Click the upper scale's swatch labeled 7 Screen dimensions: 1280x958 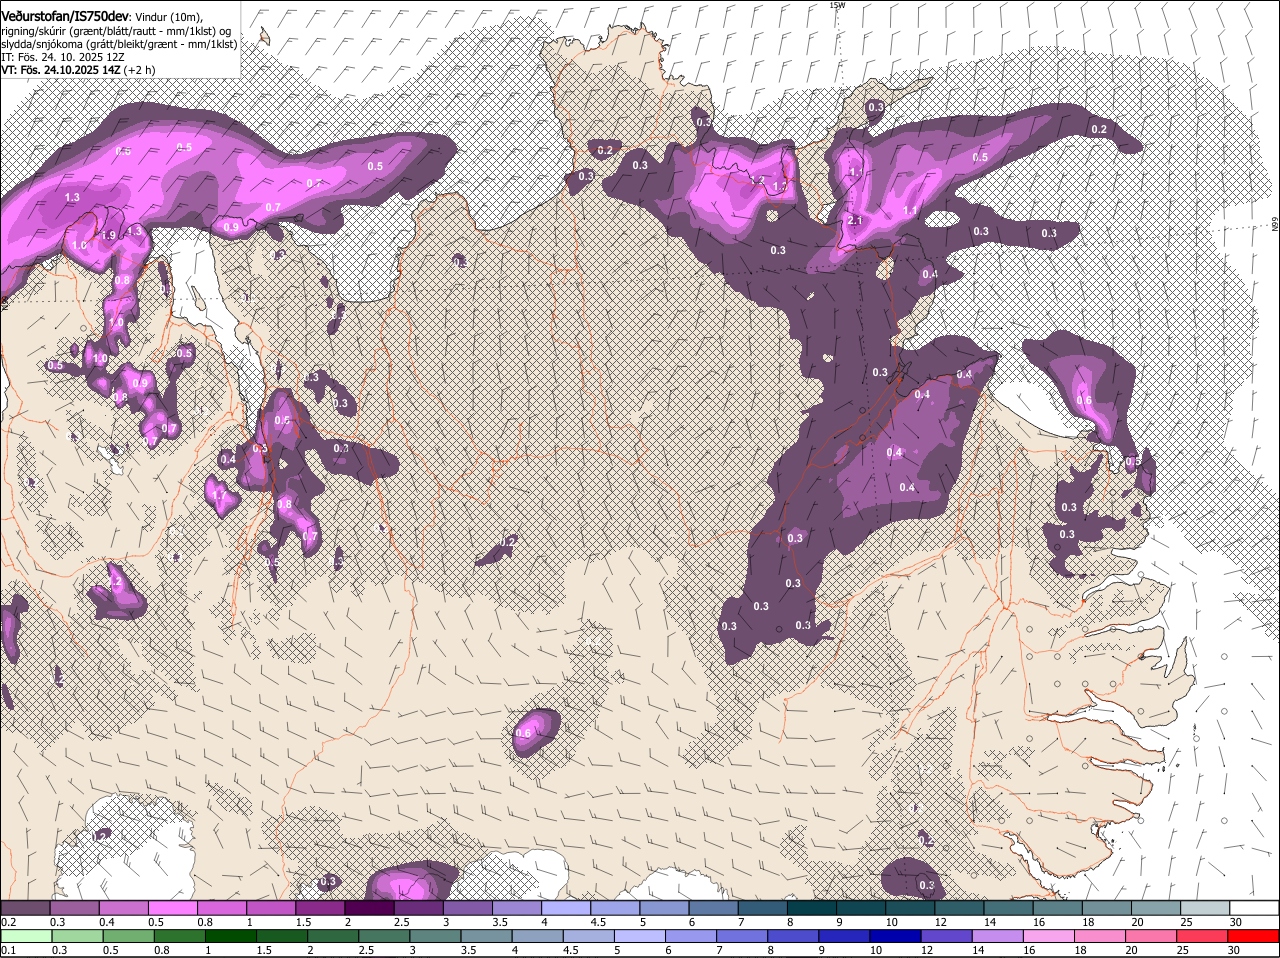761,907
